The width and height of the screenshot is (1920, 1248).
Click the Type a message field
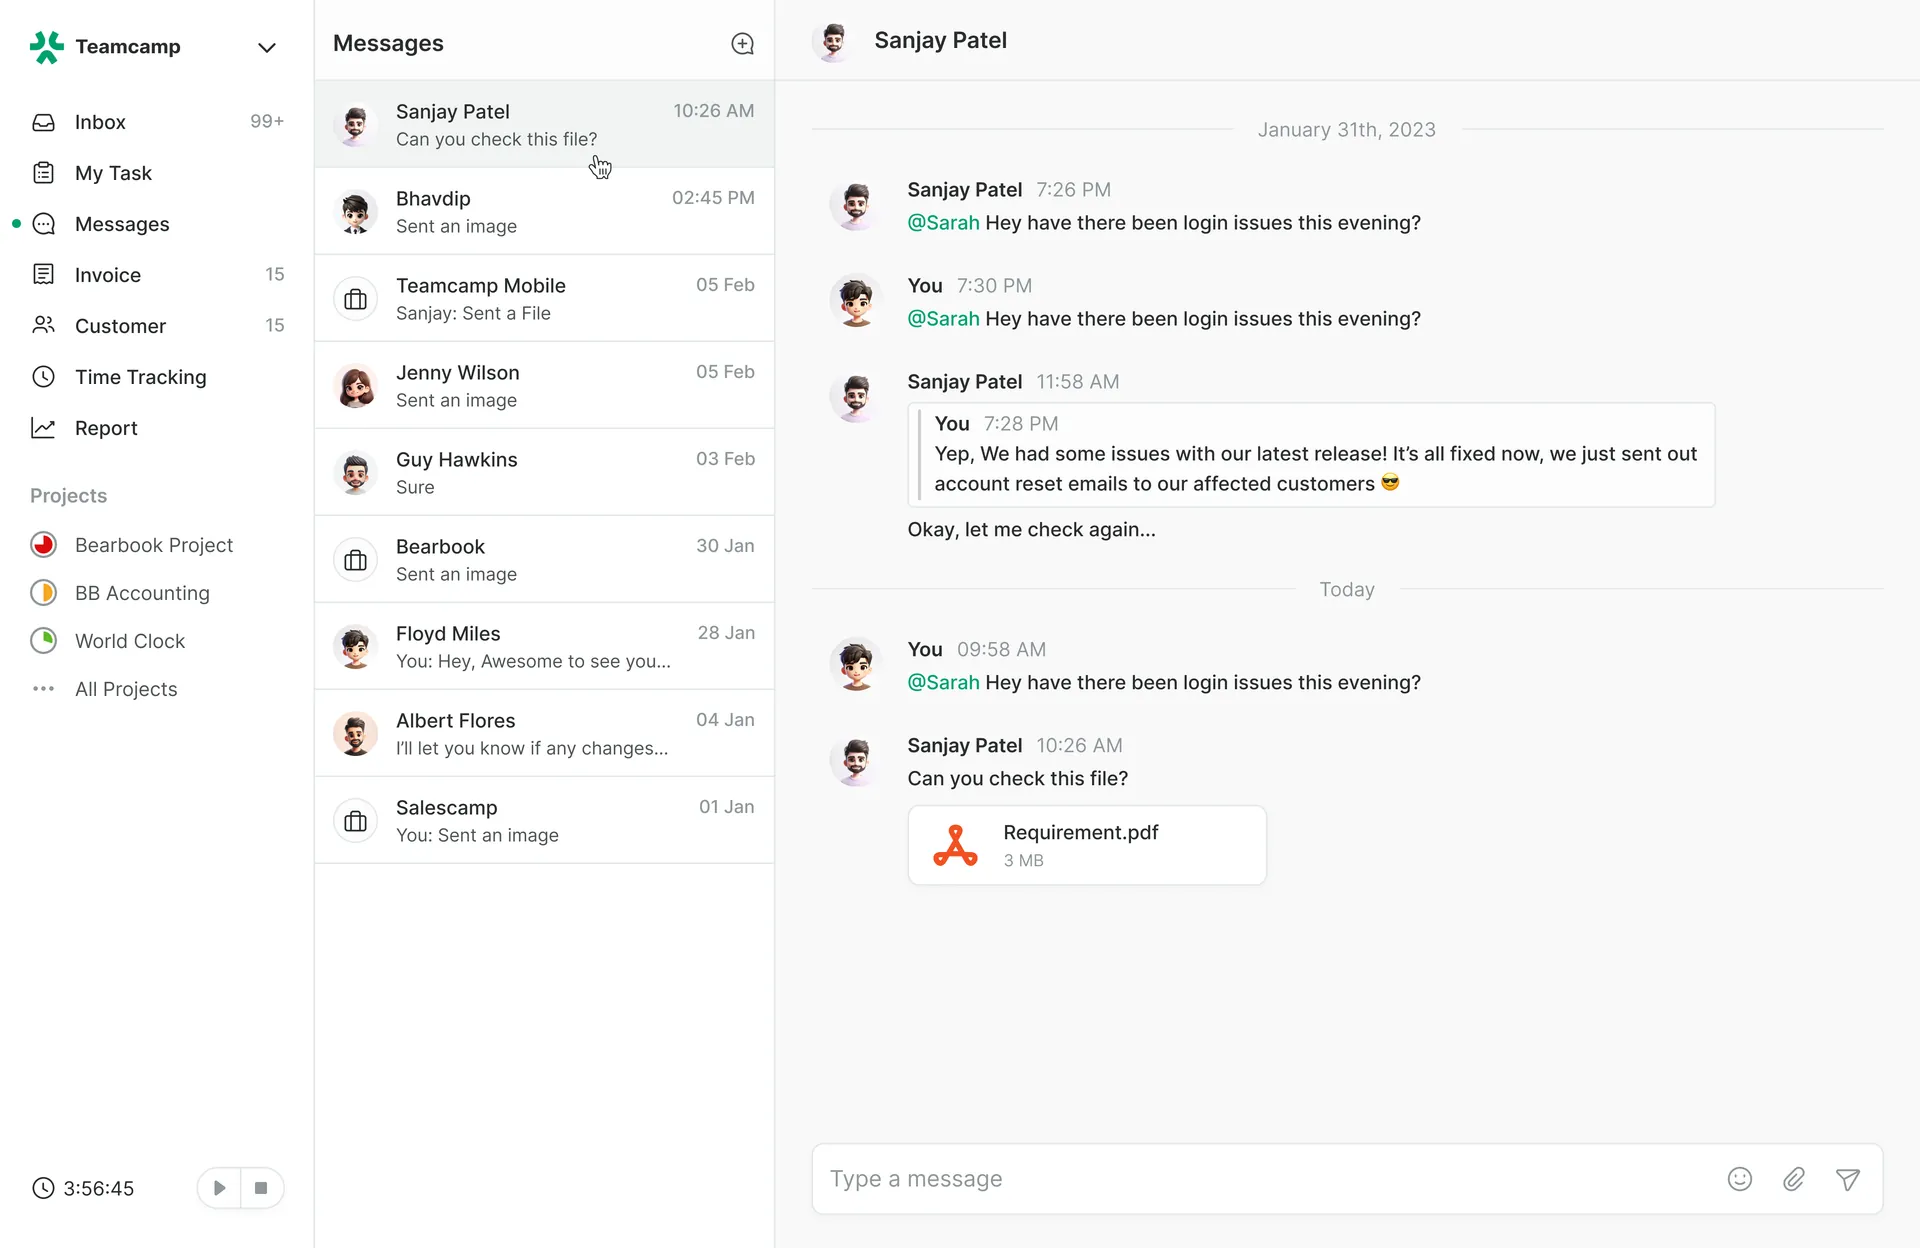[1260, 1179]
